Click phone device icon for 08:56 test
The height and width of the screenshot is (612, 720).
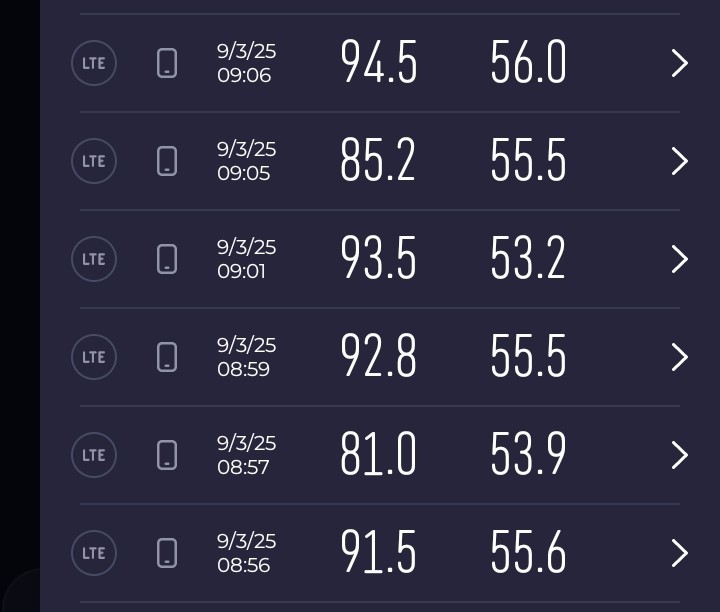tap(167, 553)
